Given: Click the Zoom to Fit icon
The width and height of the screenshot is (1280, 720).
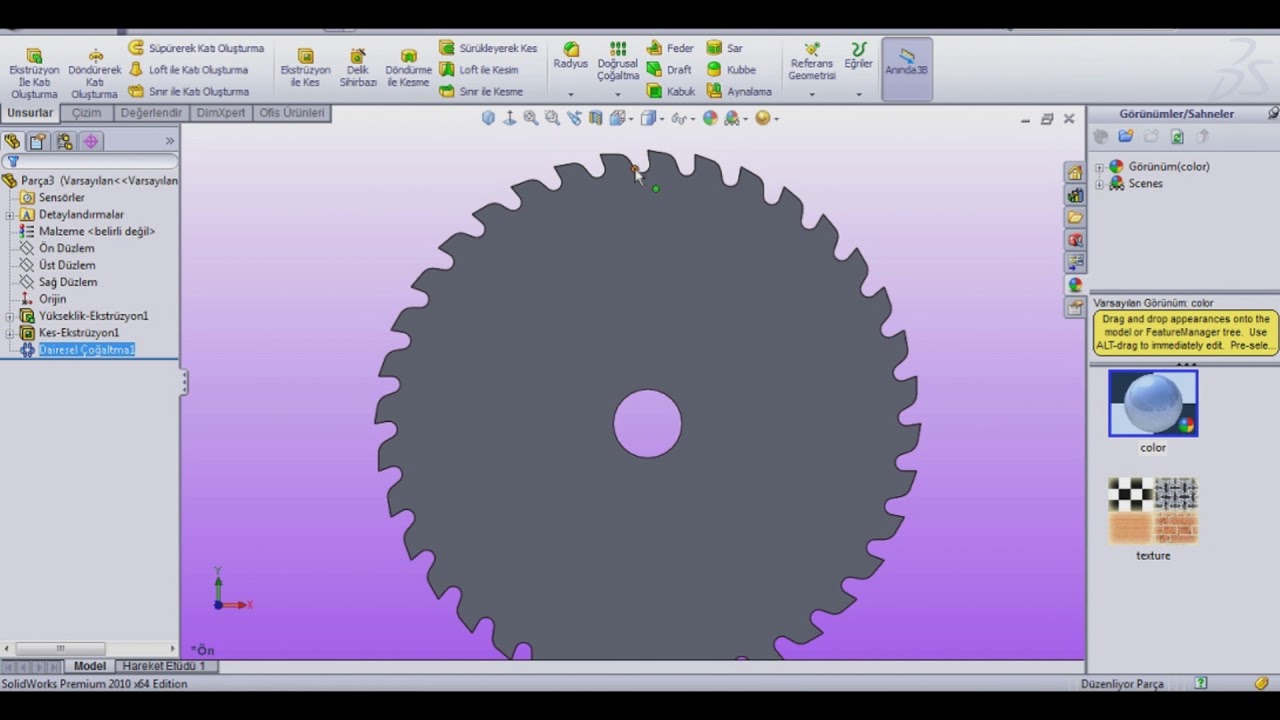Looking at the screenshot, I should click(x=531, y=118).
